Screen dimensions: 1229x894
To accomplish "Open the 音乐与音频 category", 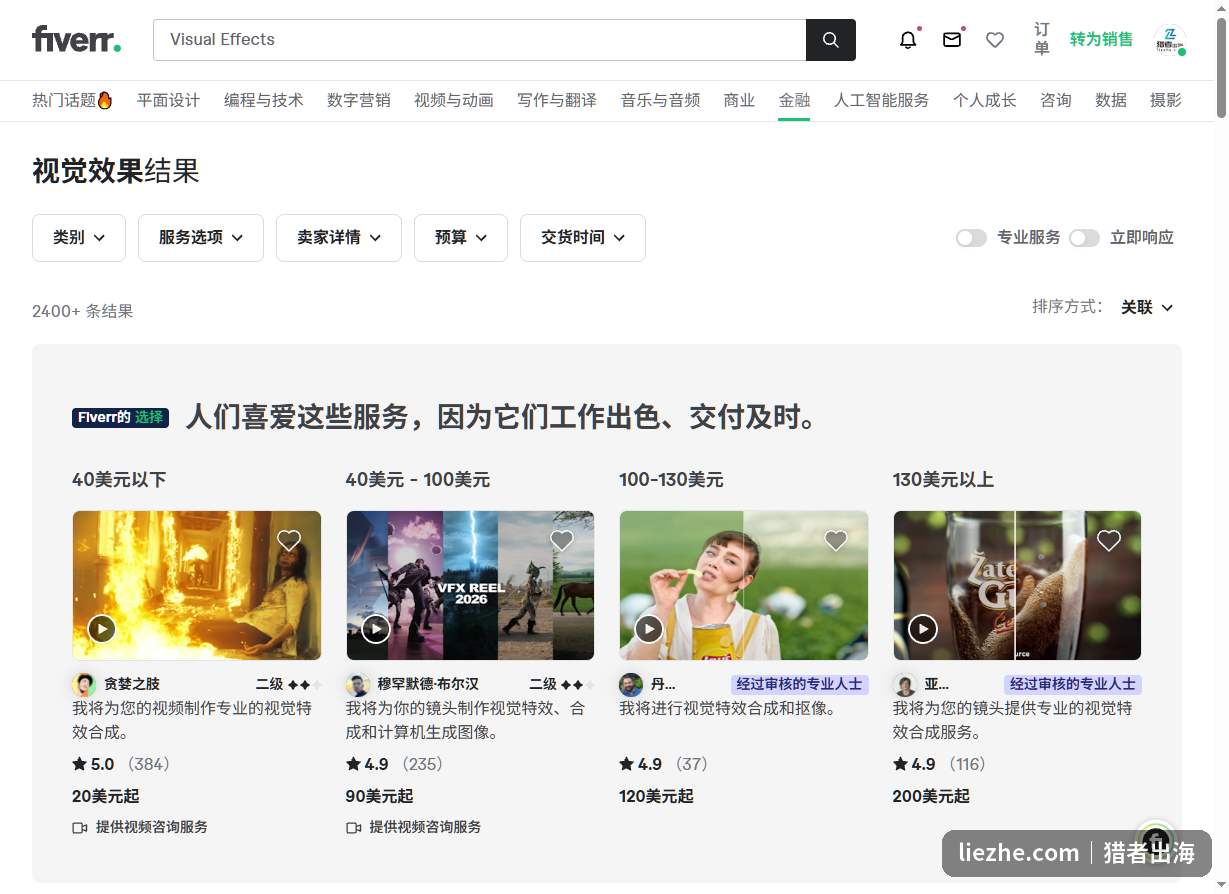I will point(661,100).
